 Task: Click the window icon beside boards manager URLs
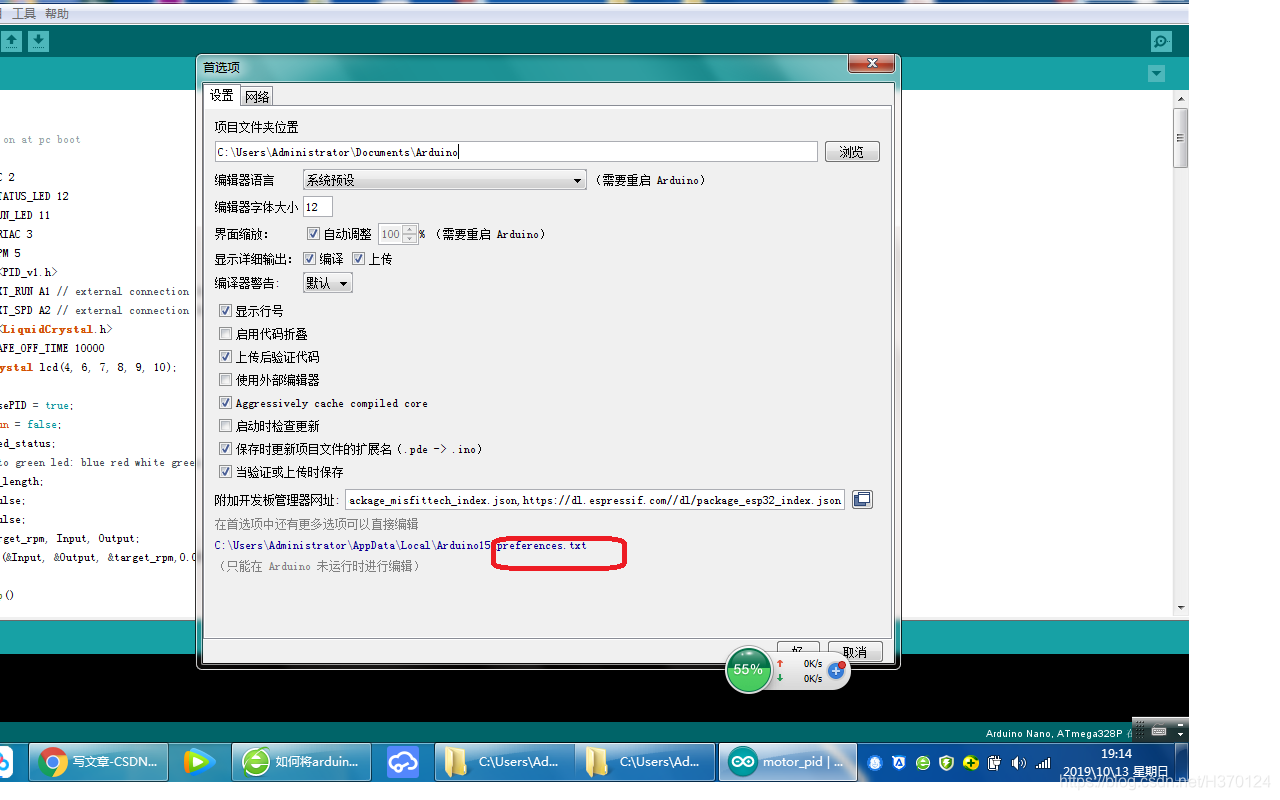tap(861, 499)
